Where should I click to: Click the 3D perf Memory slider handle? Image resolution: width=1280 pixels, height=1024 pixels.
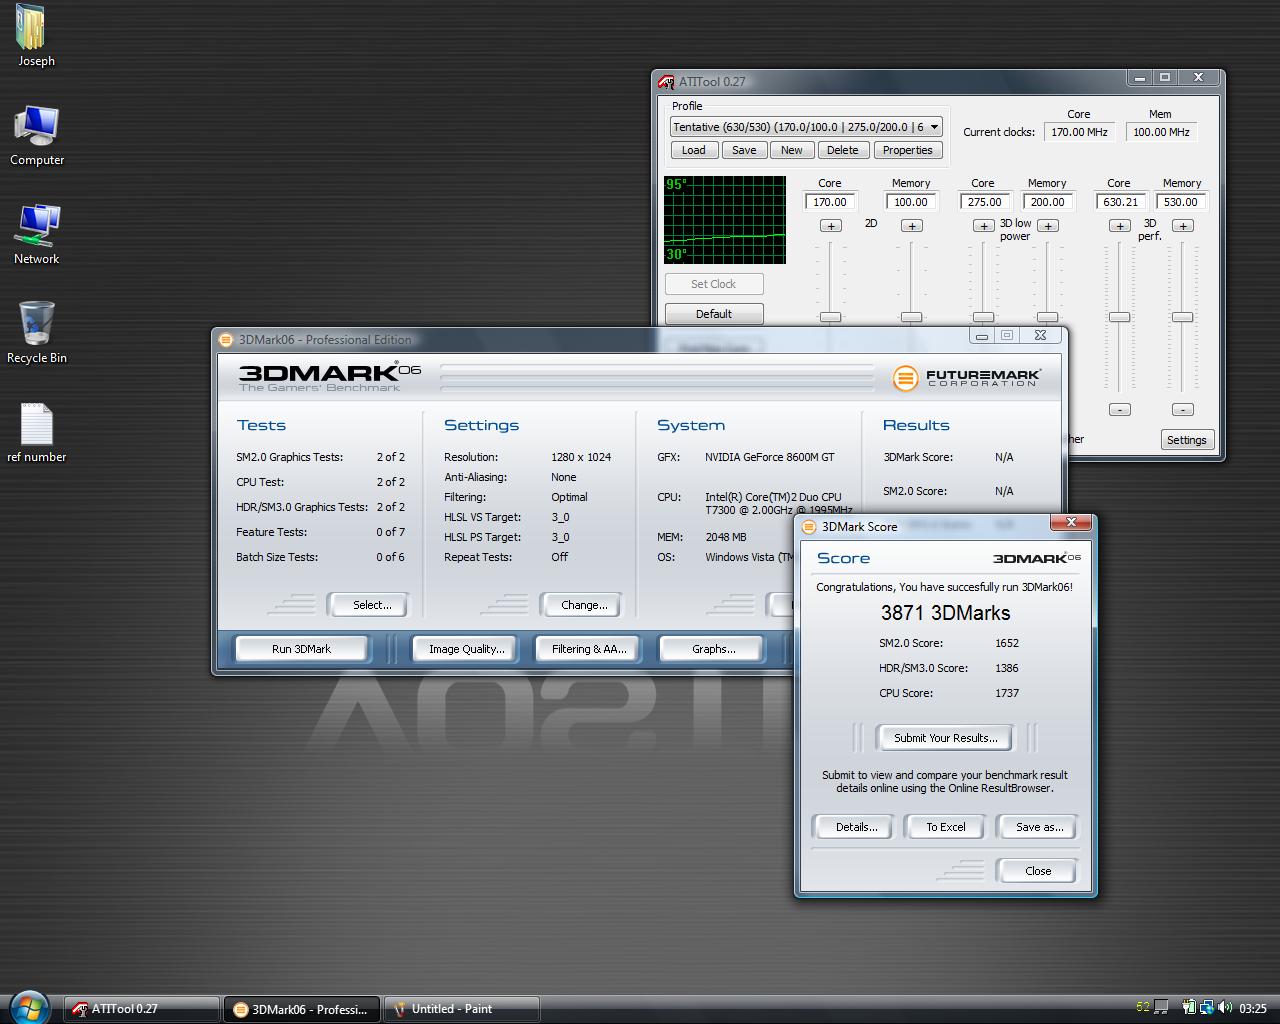(x=1183, y=317)
